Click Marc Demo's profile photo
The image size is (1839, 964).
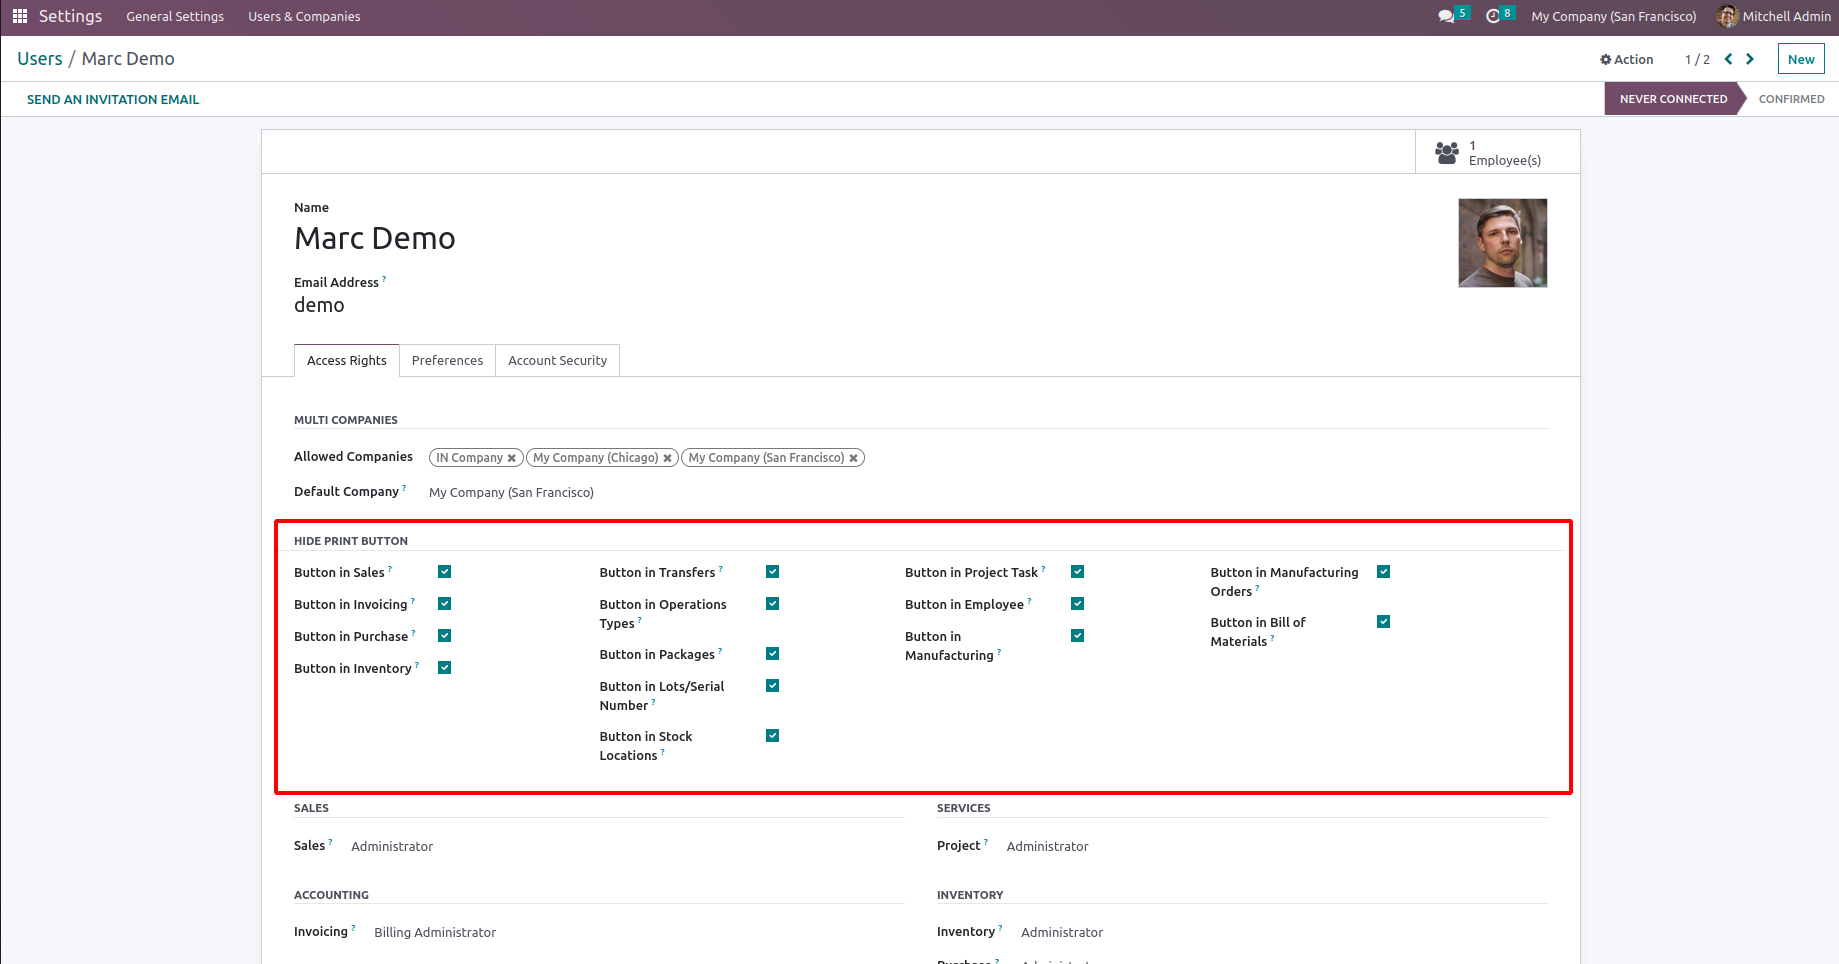click(1502, 243)
